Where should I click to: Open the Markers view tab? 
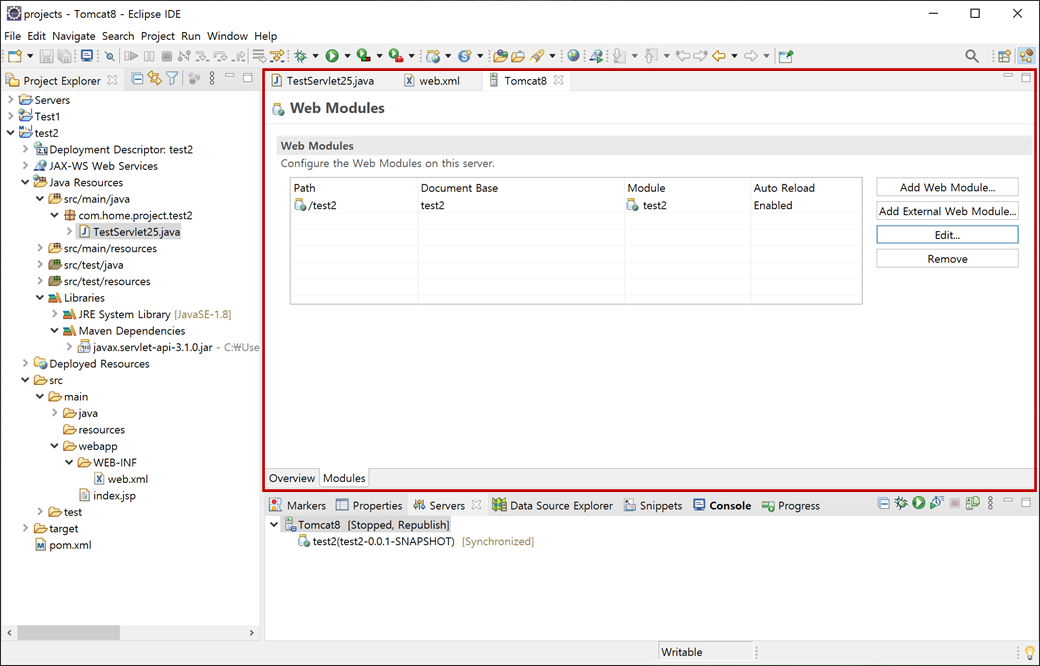pyautogui.click(x=298, y=505)
